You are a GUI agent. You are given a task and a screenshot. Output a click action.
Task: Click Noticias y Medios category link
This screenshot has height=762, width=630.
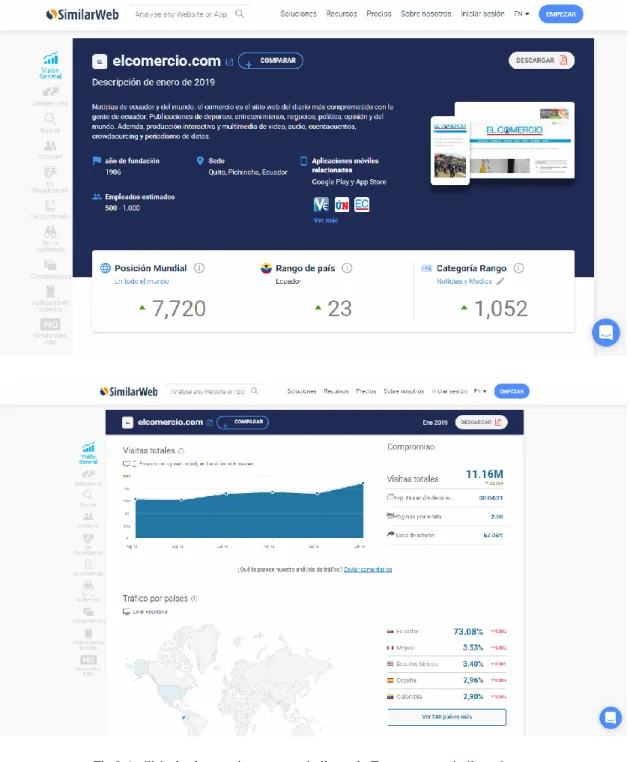(464, 281)
